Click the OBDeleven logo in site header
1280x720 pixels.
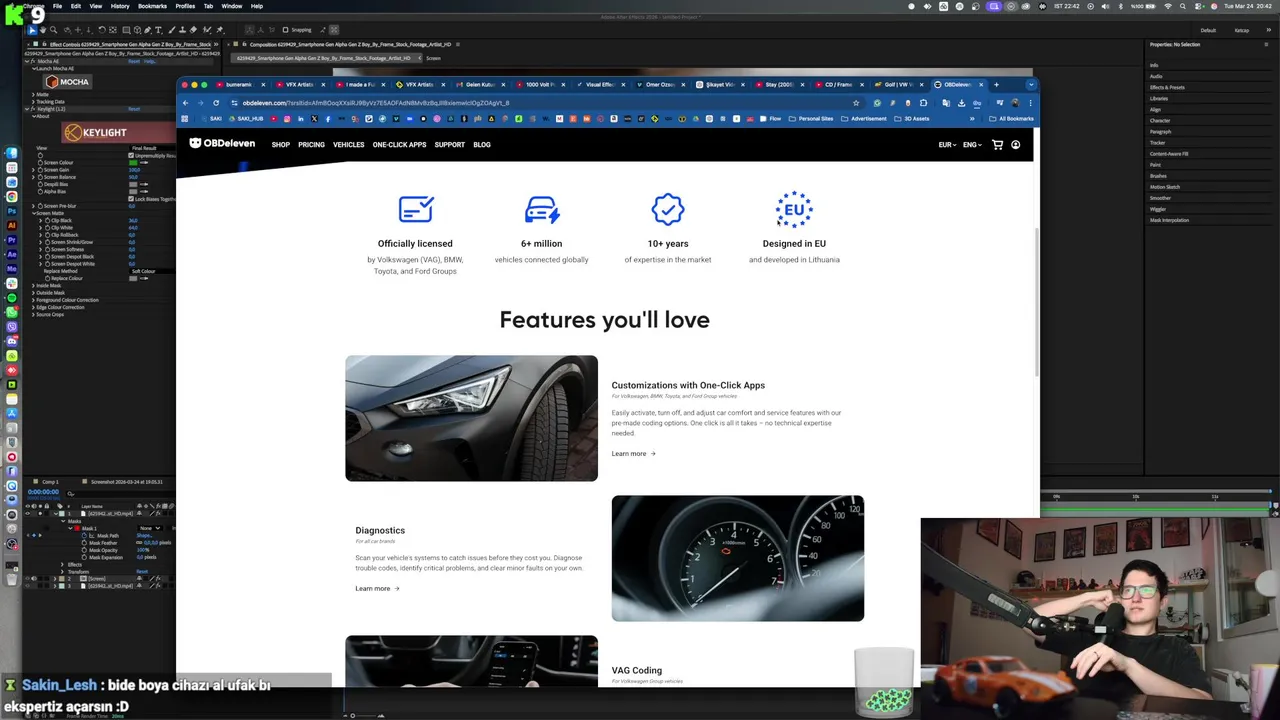pyautogui.click(x=222, y=144)
